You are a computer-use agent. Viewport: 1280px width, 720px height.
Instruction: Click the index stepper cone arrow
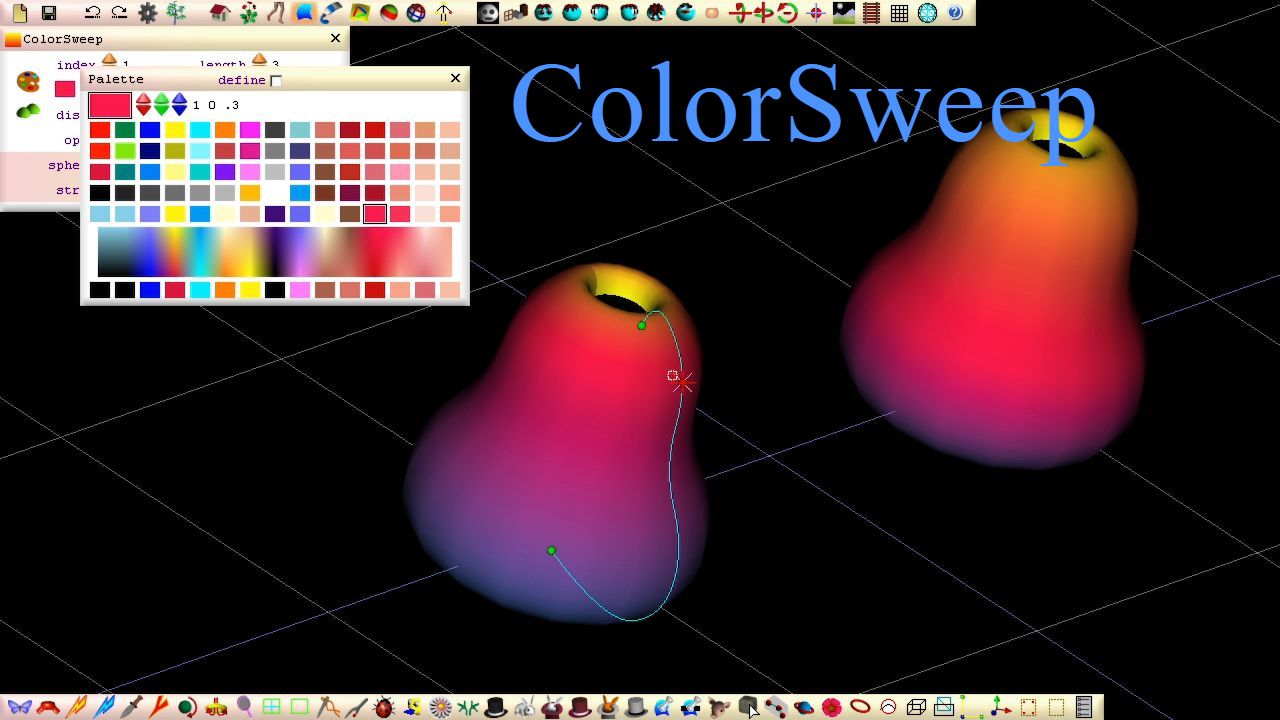click(x=109, y=61)
